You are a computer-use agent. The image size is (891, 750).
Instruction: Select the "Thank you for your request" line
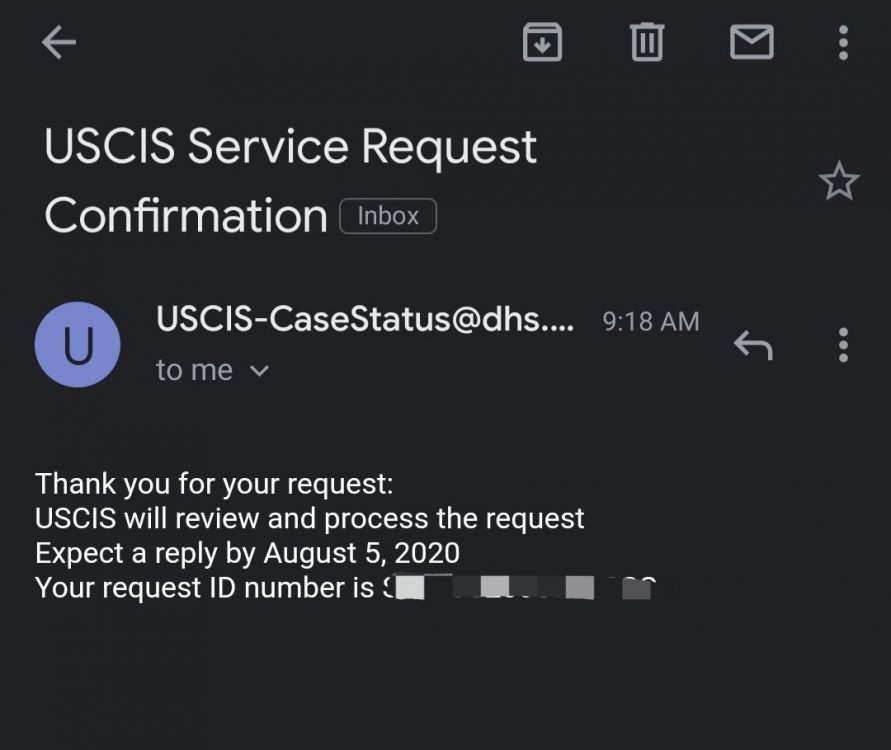pos(214,484)
